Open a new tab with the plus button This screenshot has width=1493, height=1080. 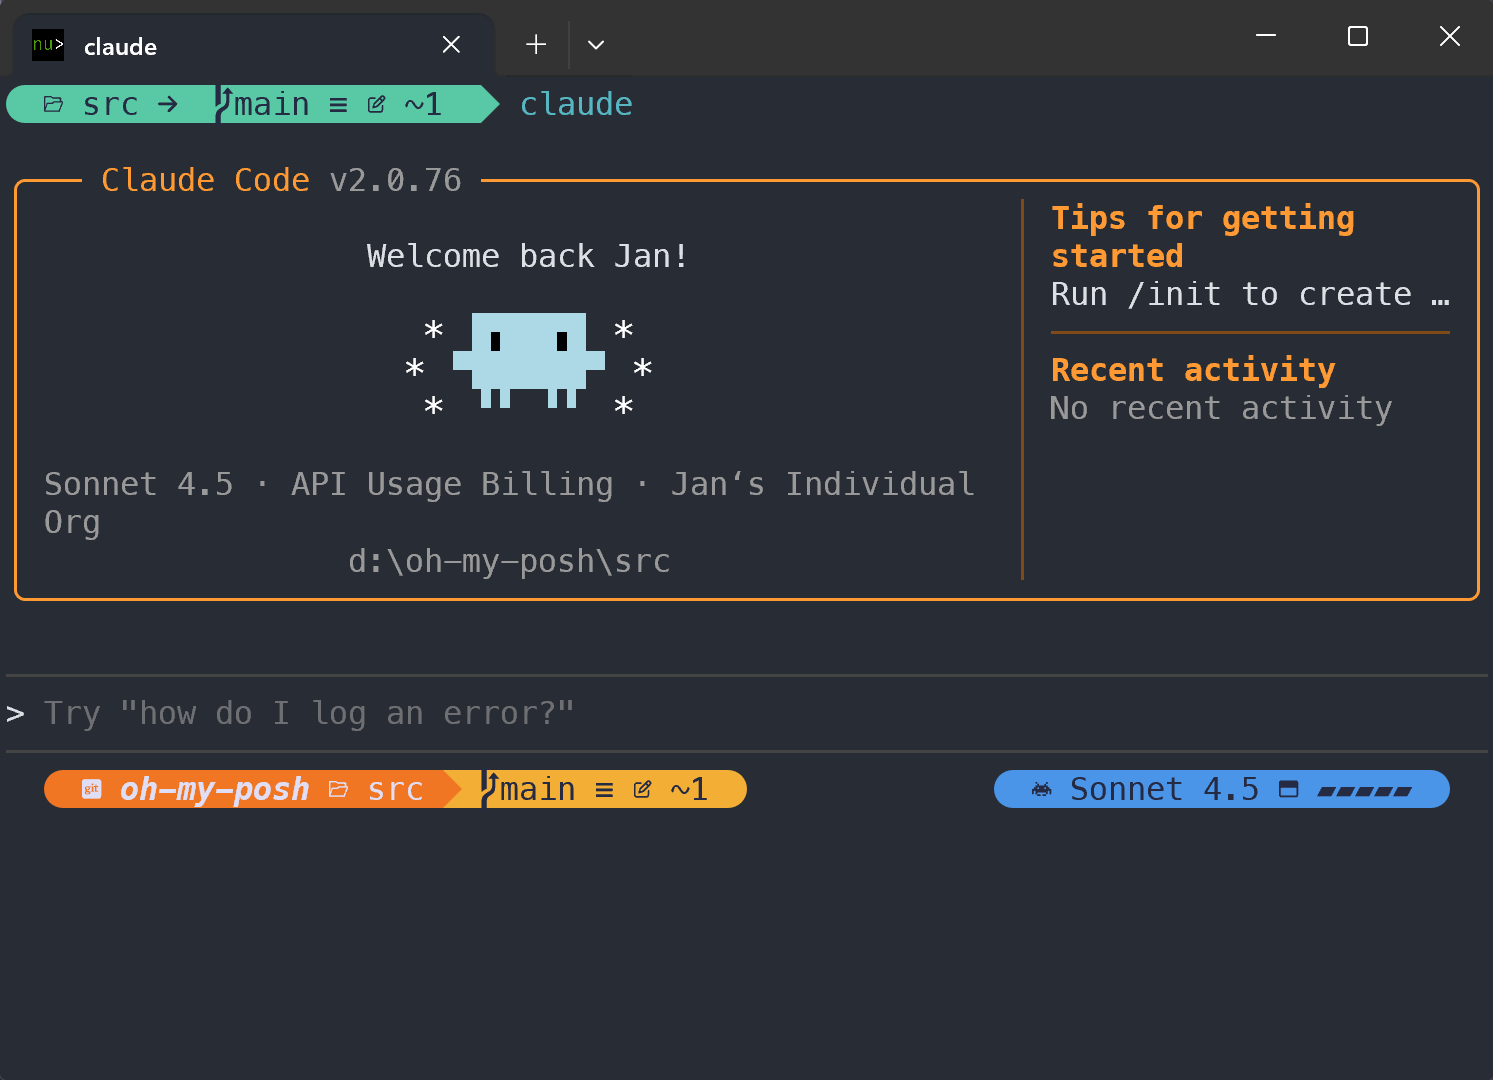[x=535, y=44]
